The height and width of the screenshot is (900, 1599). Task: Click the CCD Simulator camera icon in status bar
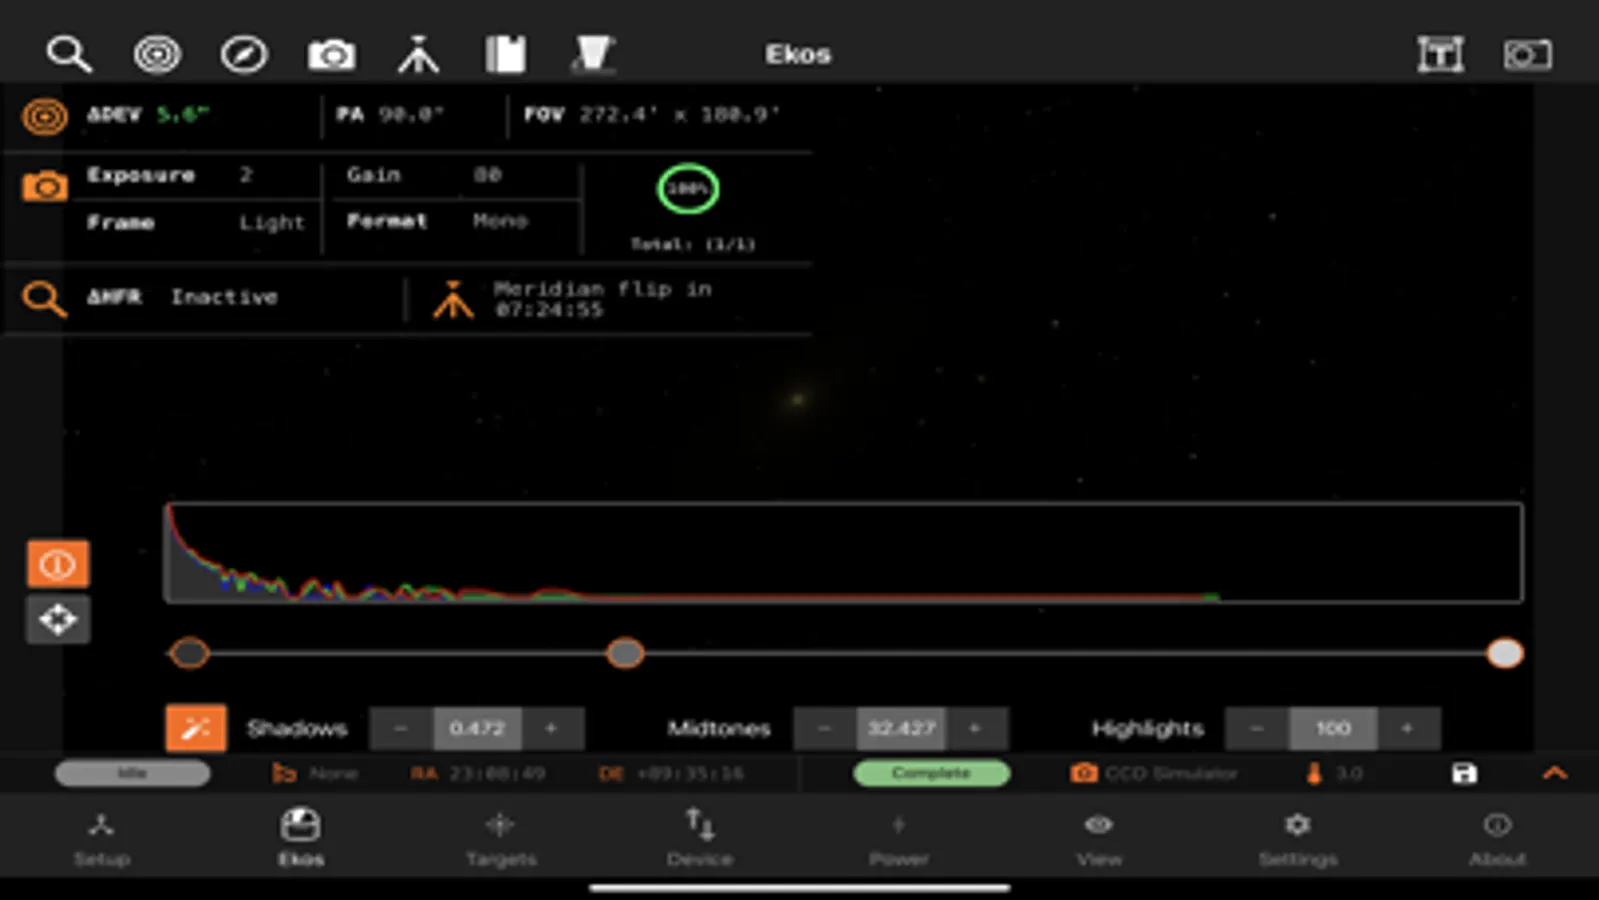(x=1084, y=773)
